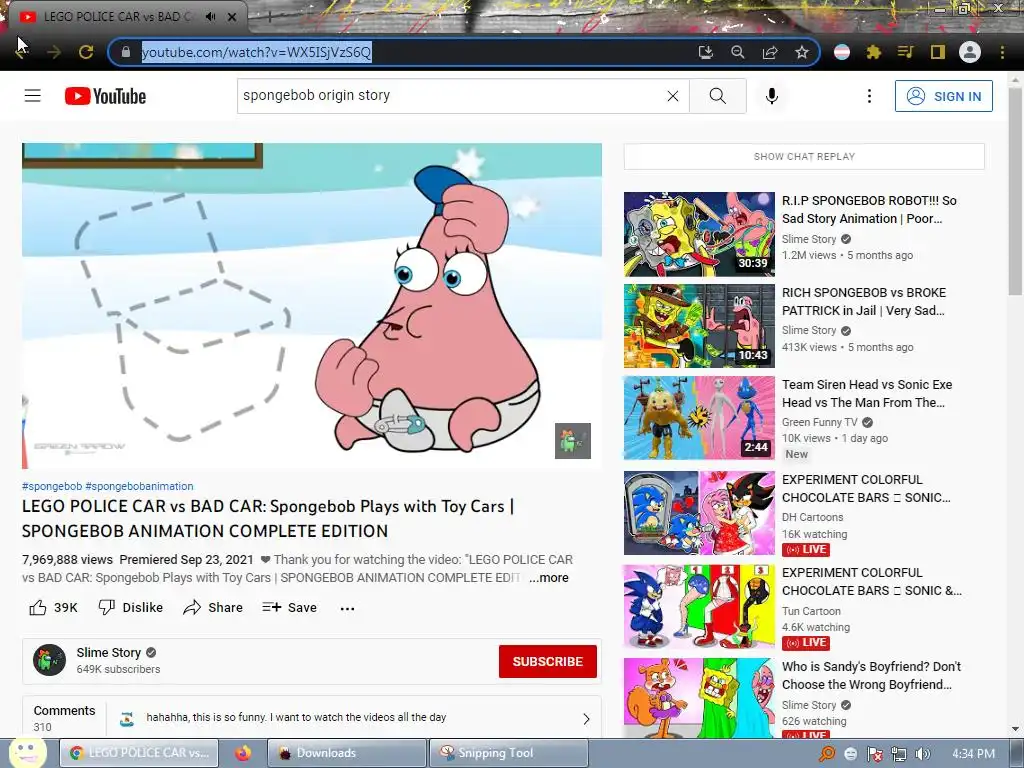Start voice search with the microphone
The width and height of the screenshot is (1024, 768).
click(x=771, y=96)
